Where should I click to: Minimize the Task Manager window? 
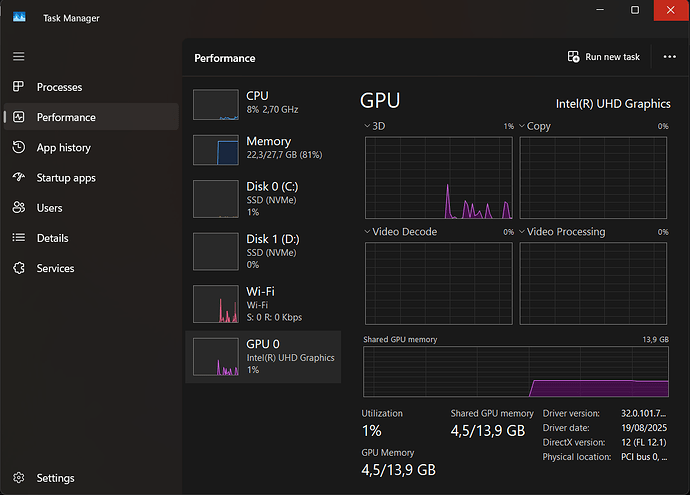tap(600, 10)
